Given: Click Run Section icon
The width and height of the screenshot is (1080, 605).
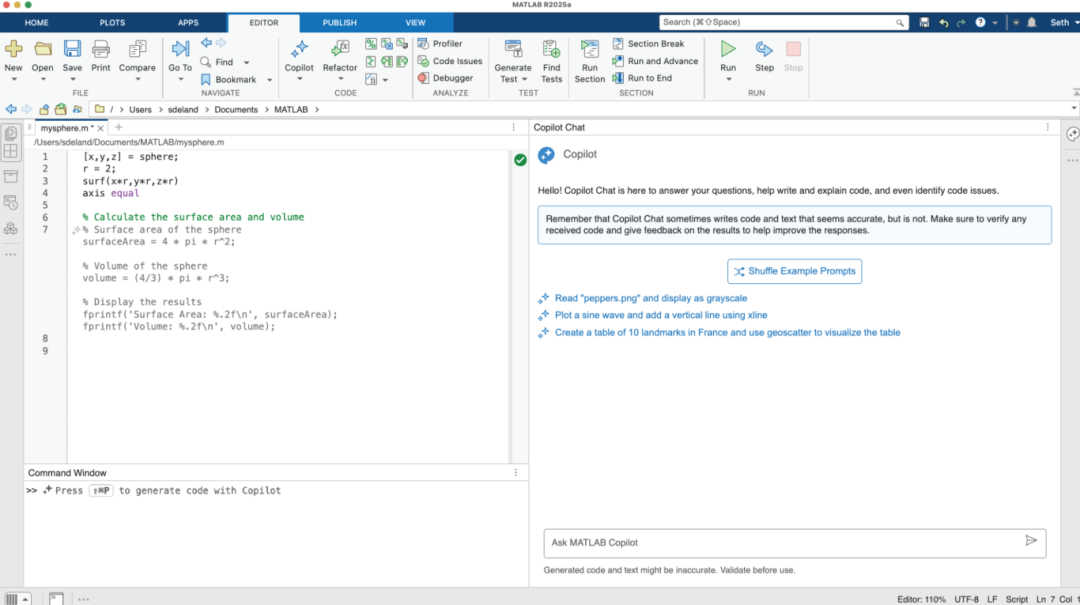Looking at the screenshot, I should 590,49.
